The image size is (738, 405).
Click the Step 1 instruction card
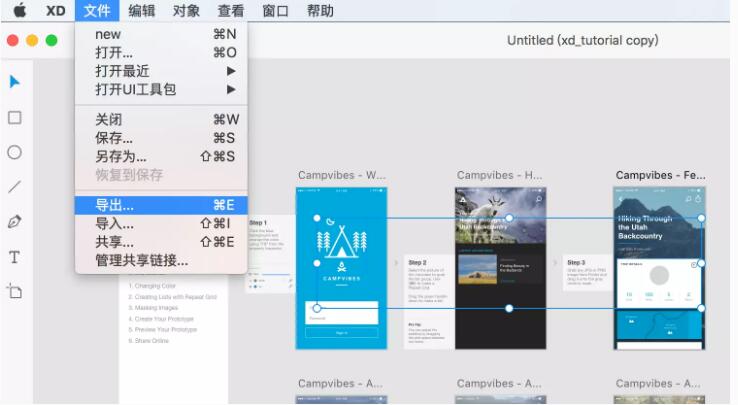click(x=271, y=254)
